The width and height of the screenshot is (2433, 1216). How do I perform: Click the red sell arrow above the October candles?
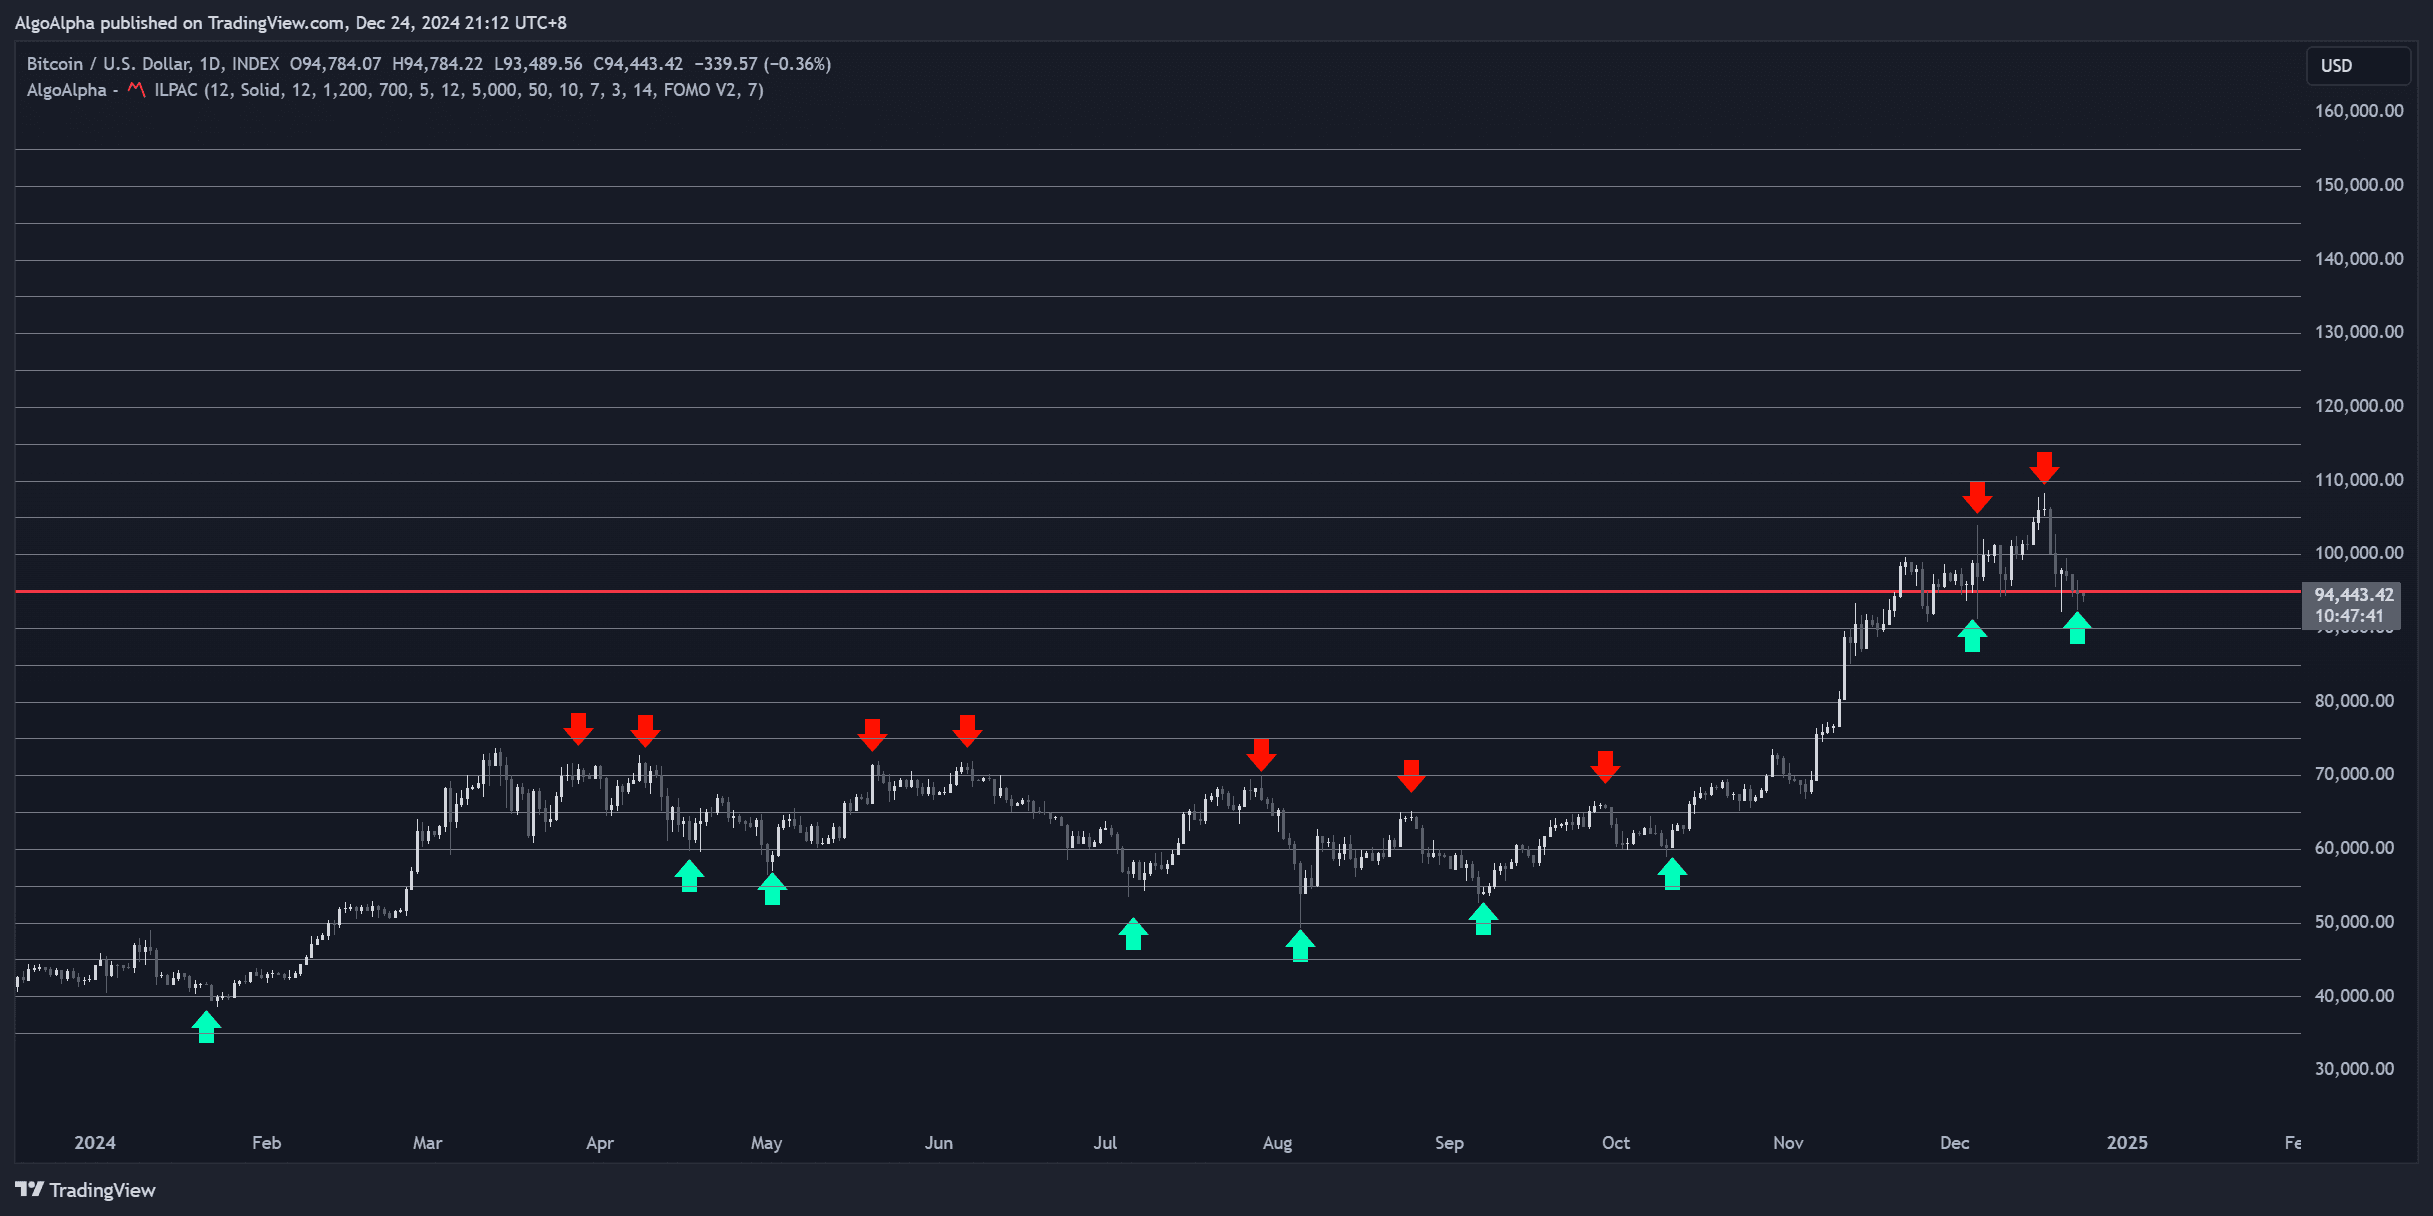1606,768
